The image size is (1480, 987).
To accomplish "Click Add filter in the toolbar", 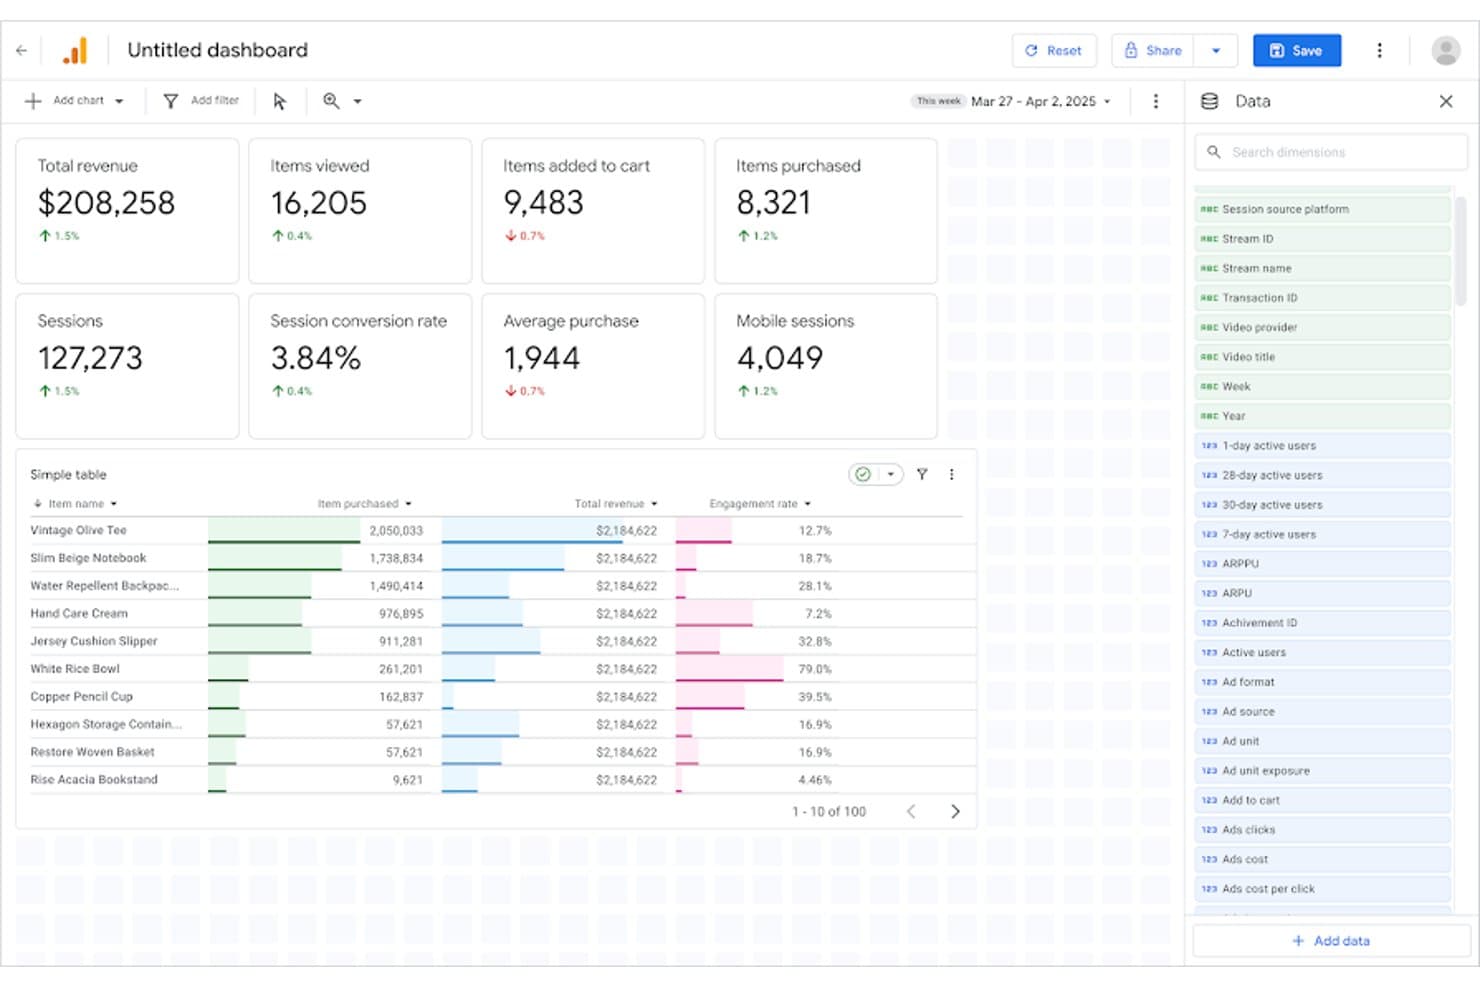I will pos(201,101).
